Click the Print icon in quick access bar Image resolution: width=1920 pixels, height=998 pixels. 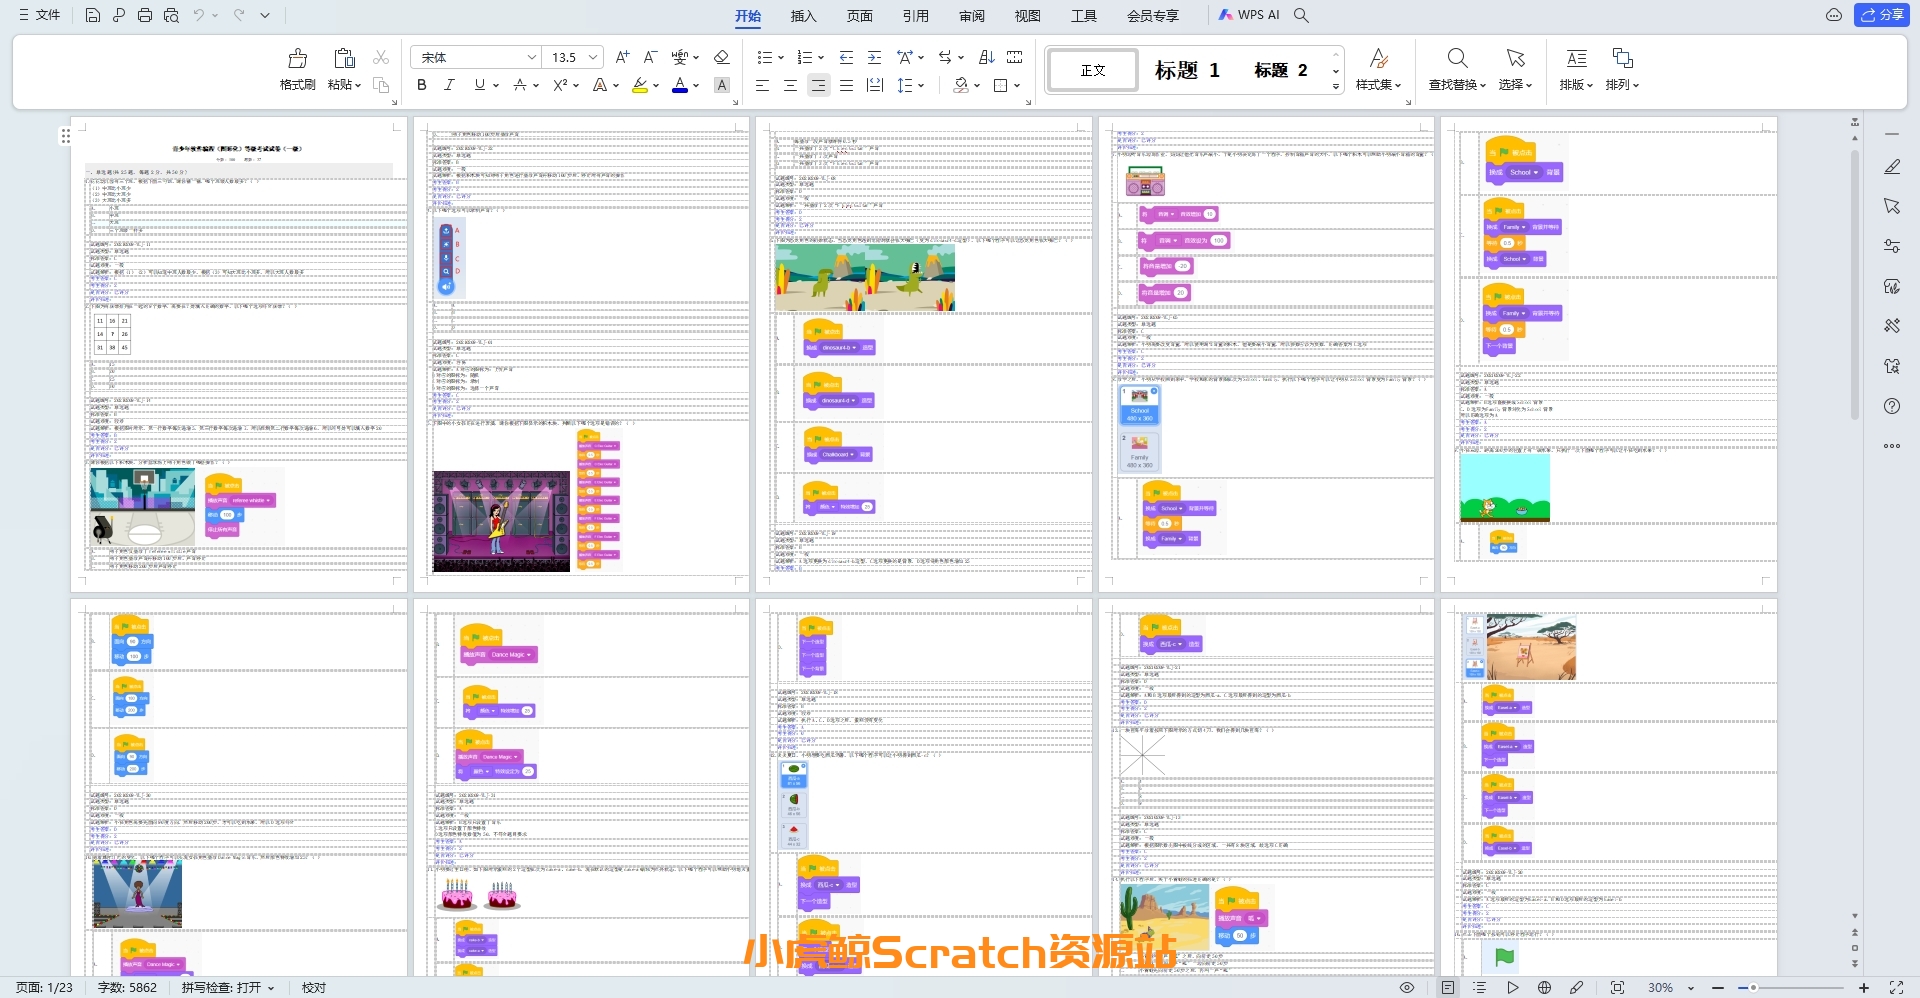click(145, 15)
